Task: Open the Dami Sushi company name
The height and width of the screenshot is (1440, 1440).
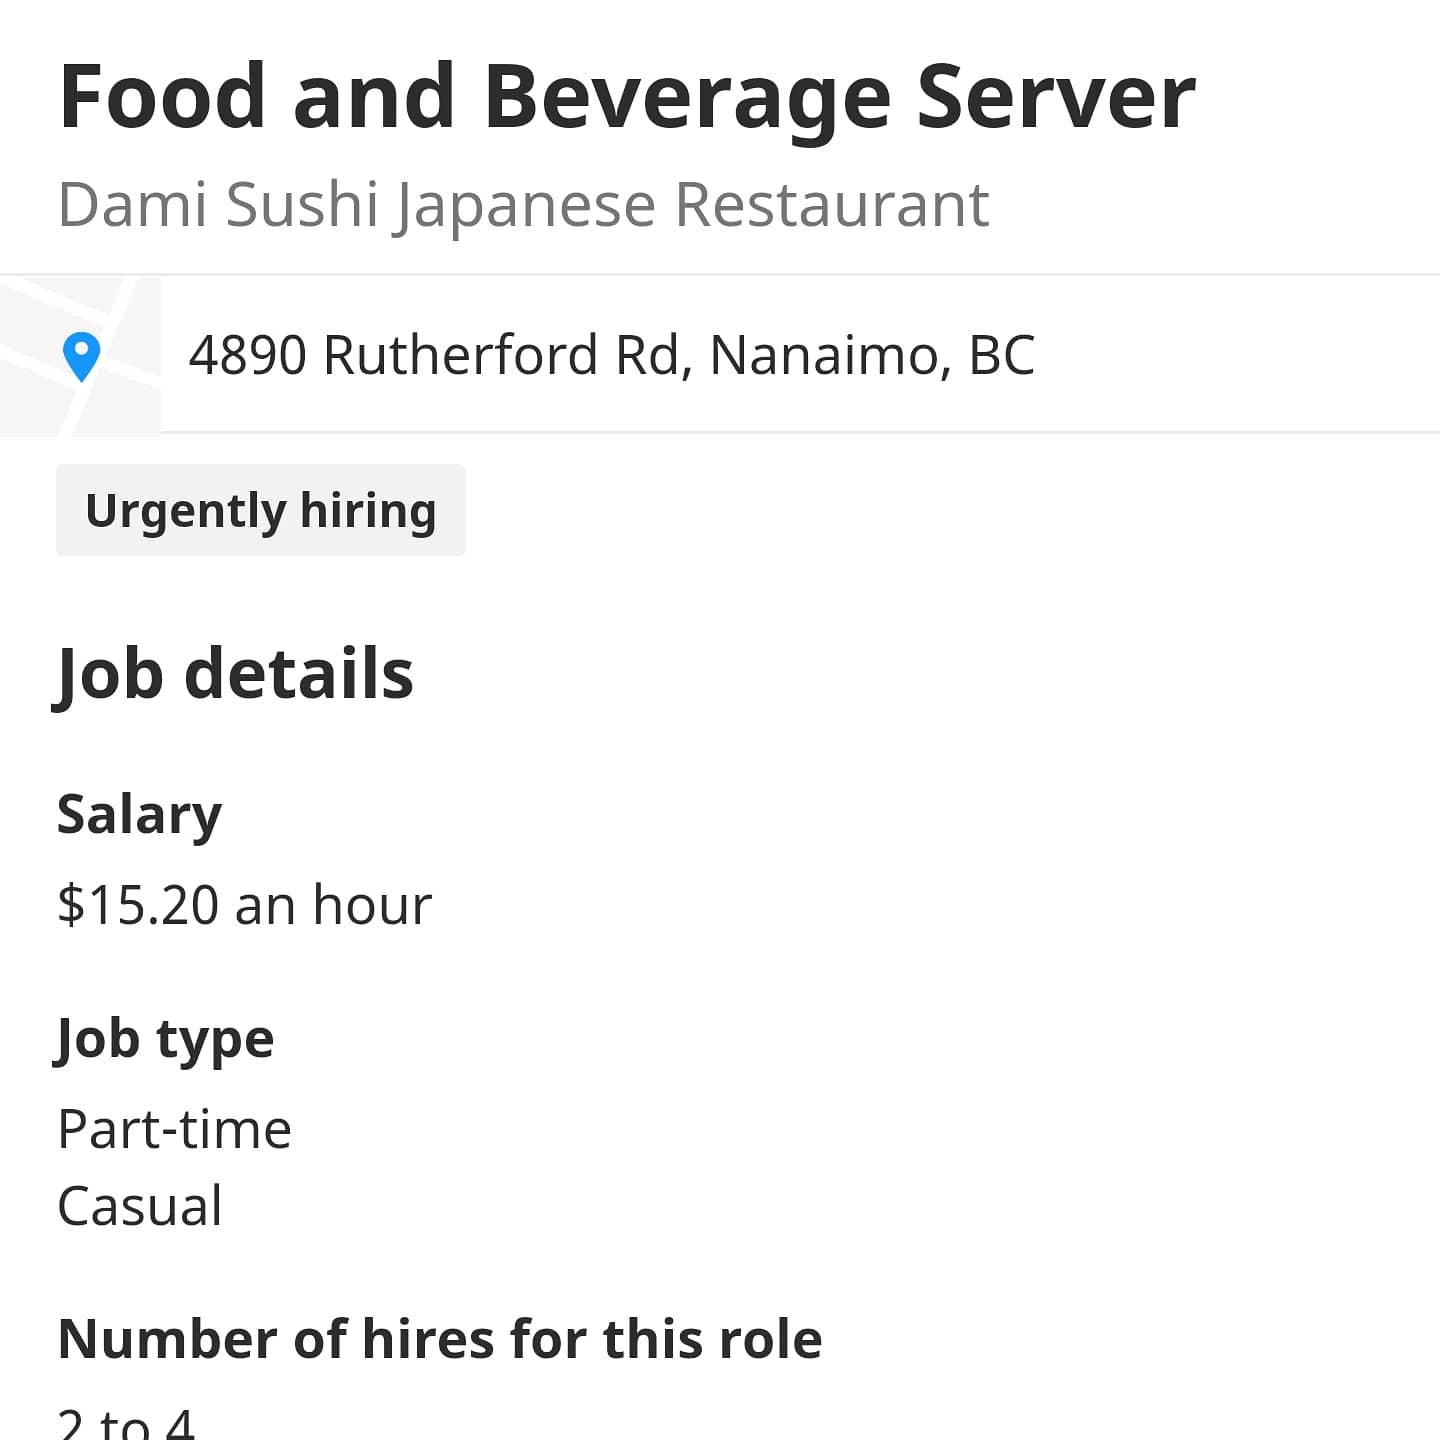Action: pyautogui.click(x=218, y=204)
